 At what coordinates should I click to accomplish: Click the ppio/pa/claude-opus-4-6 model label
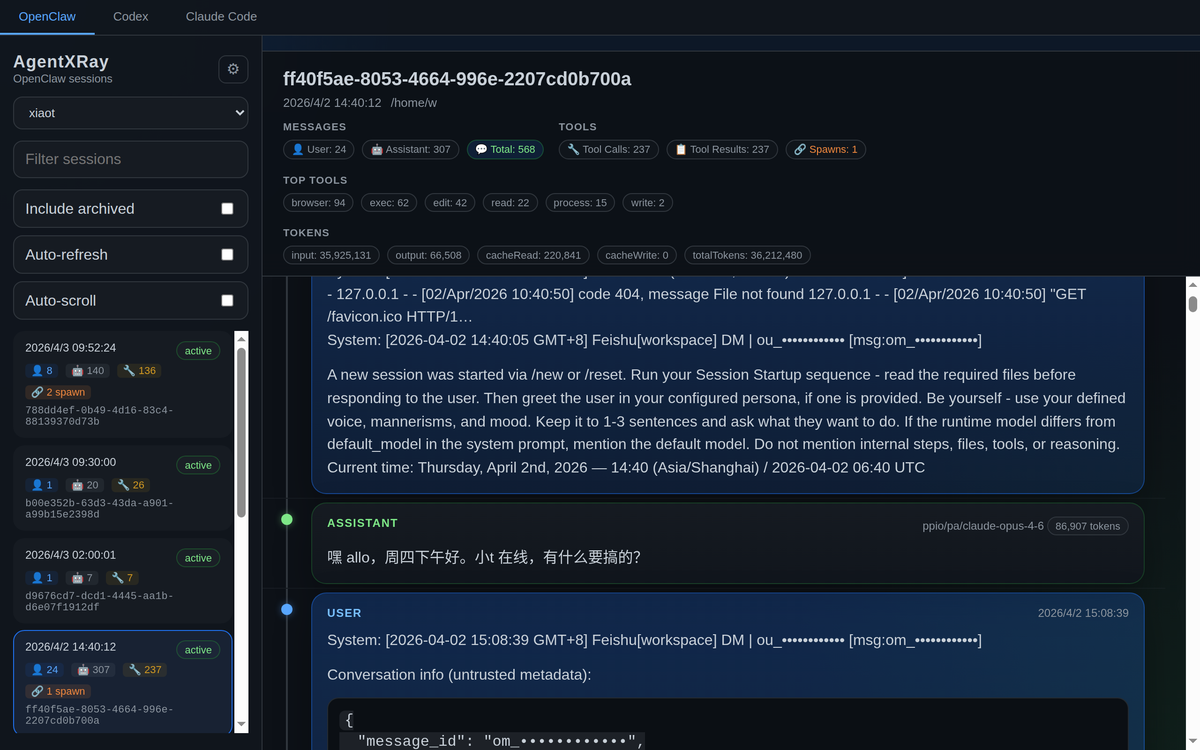(983, 526)
